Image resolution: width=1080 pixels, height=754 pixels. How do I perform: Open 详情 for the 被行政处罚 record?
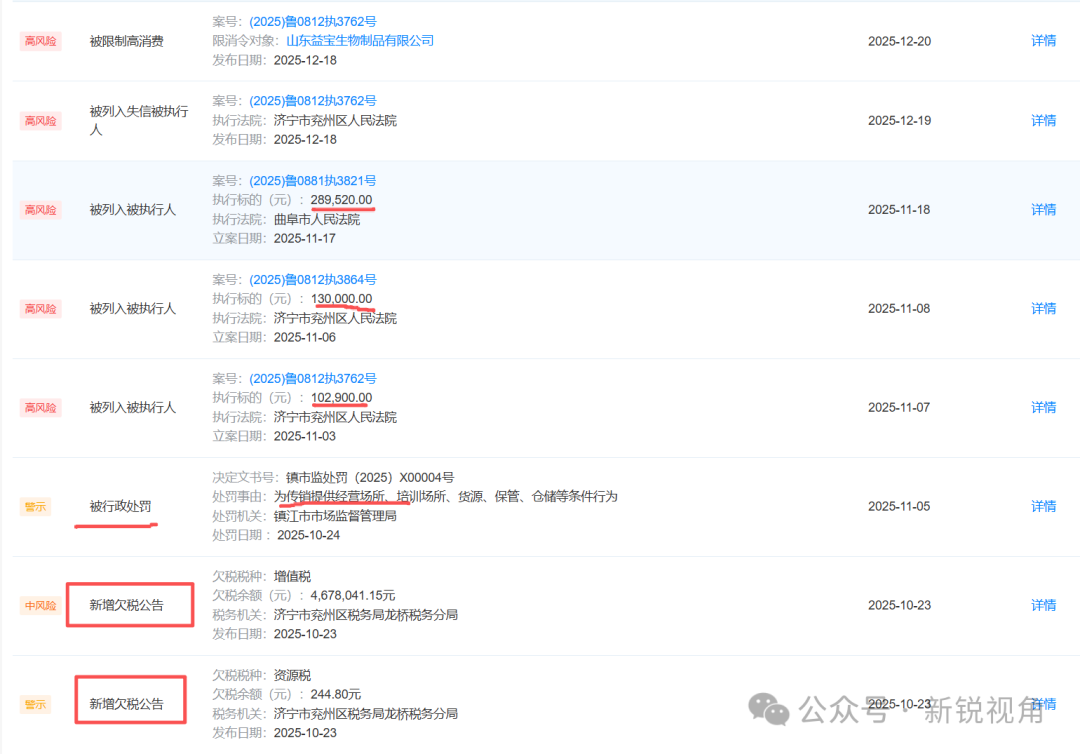tap(1043, 507)
